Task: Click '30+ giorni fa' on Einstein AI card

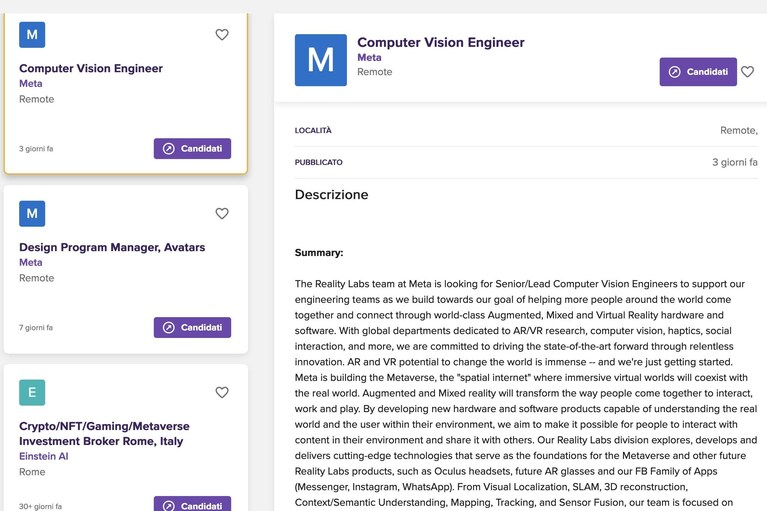Action: (41, 507)
